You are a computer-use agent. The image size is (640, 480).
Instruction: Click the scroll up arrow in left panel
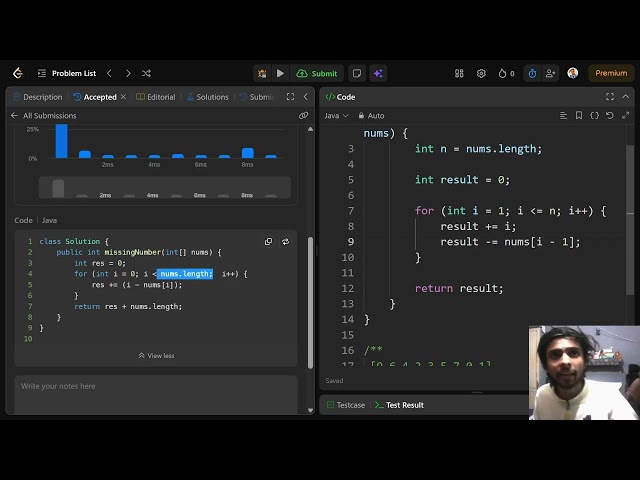pos(310,129)
